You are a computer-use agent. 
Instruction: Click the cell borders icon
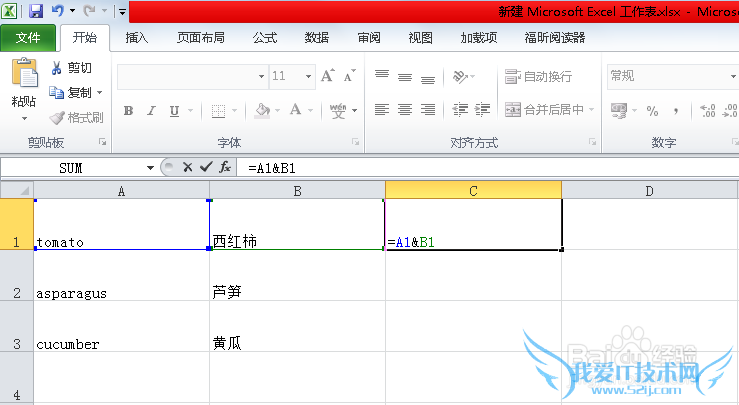tap(218, 111)
